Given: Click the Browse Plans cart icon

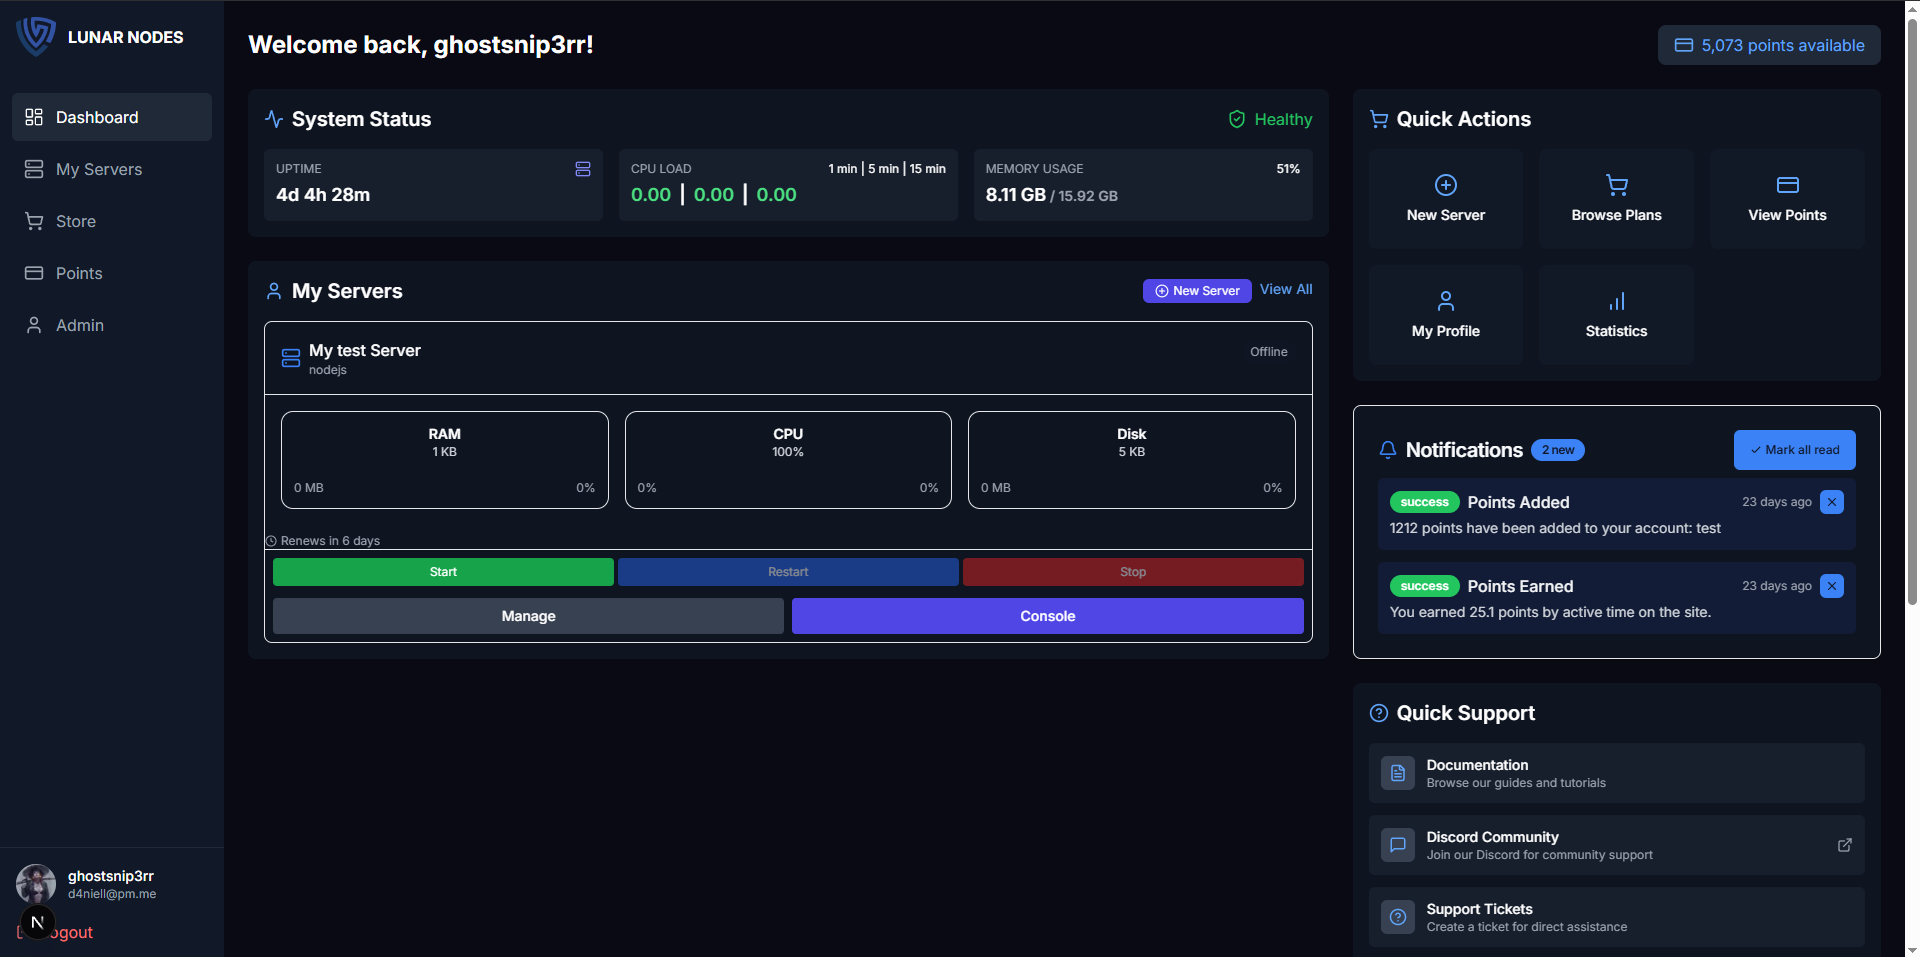Looking at the screenshot, I should pyautogui.click(x=1615, y=186).
